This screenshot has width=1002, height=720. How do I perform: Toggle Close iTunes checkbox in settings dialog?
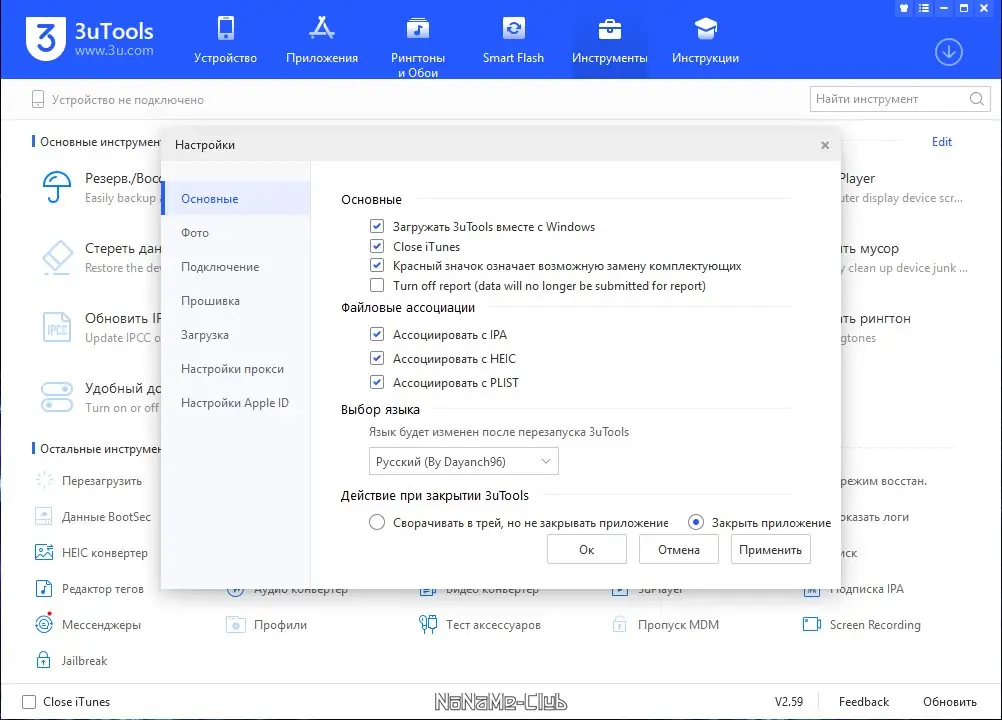(377, 246)
